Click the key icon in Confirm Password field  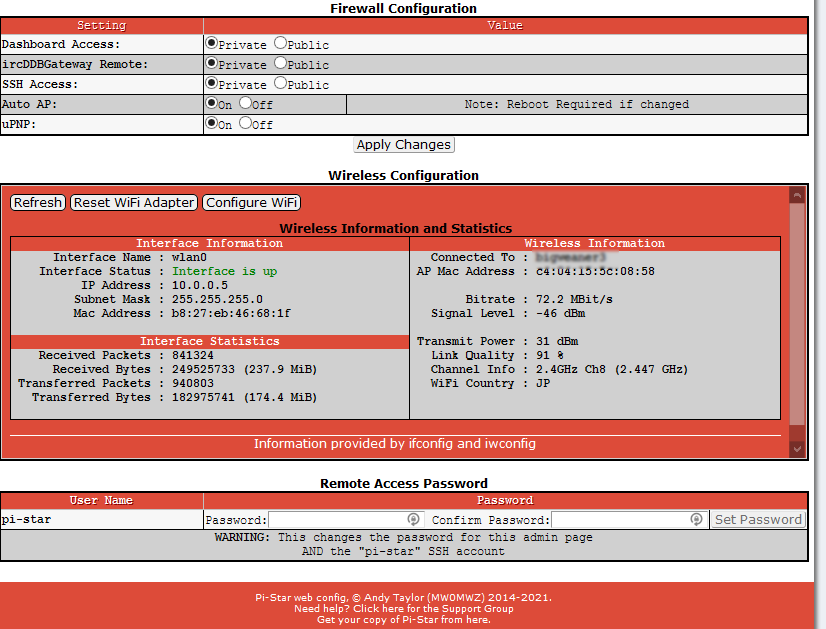point(697,520)
